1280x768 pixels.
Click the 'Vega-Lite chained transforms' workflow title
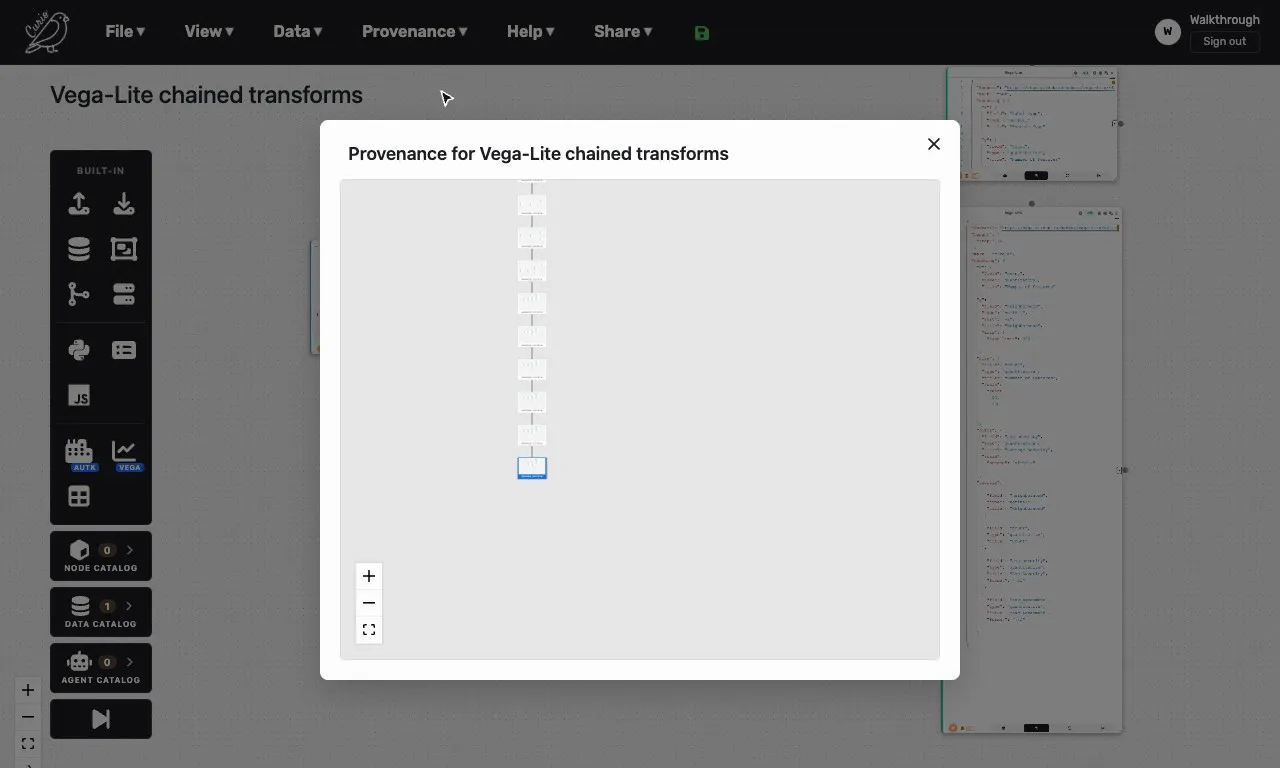pos(206,95)
